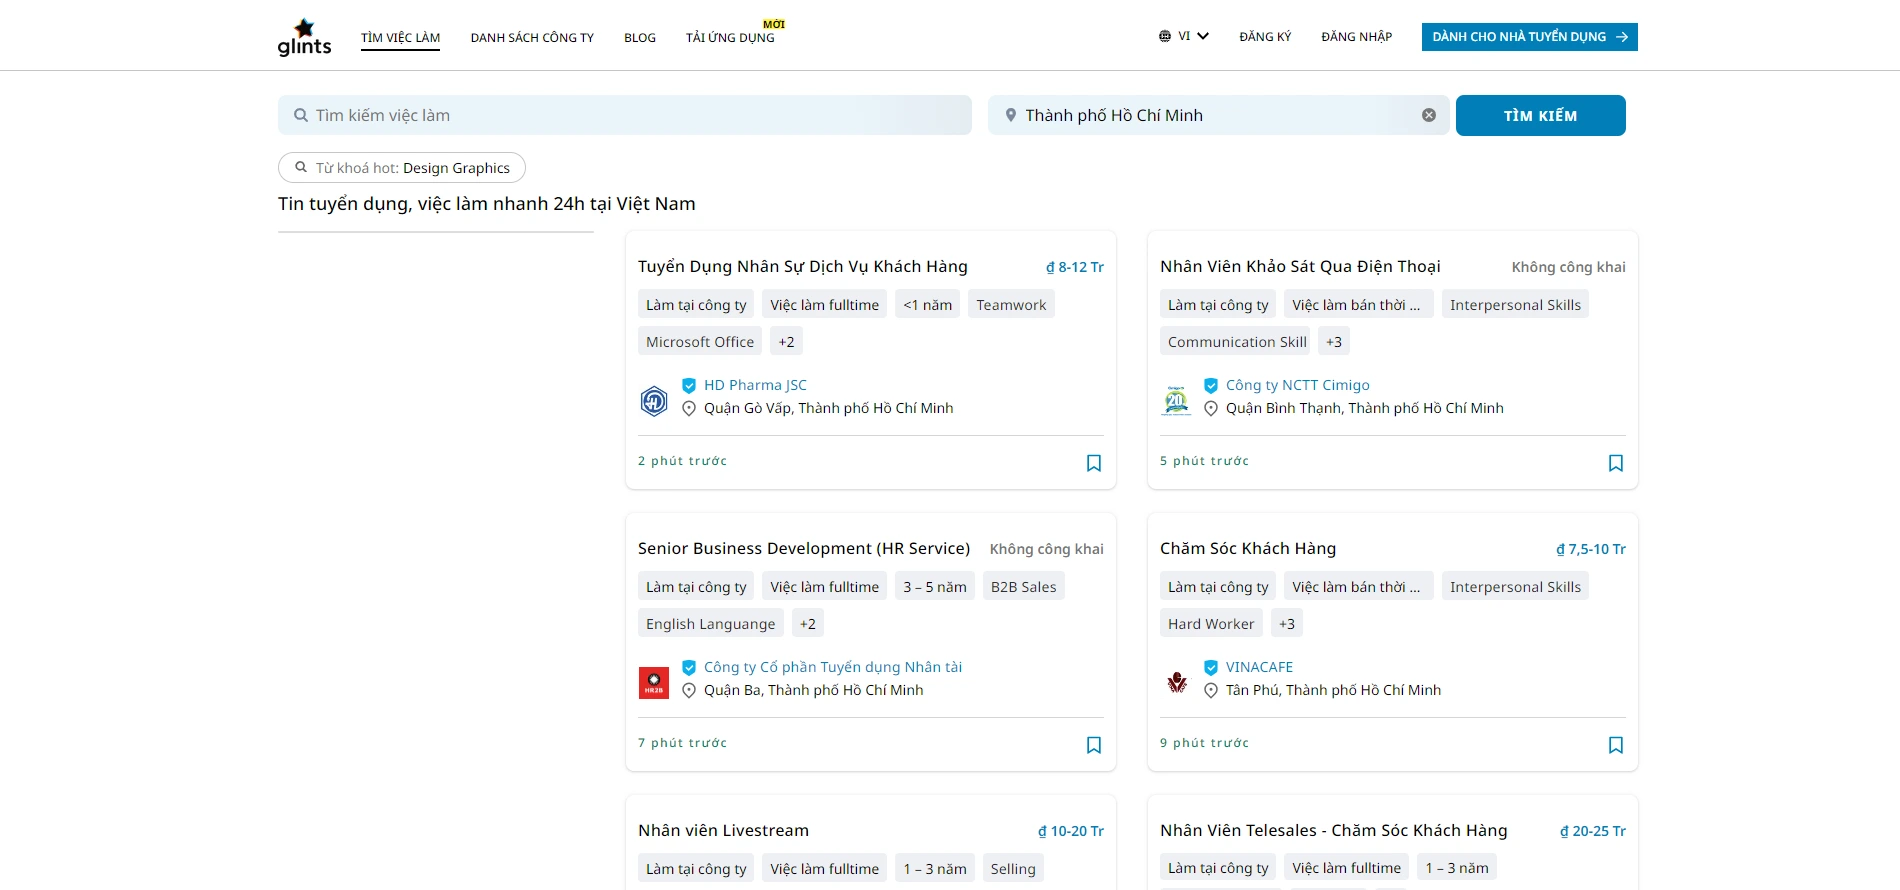Click the 20-25 Tr salary label
This screenshot has width=1900, height=890.
[x=1593, y=831]
